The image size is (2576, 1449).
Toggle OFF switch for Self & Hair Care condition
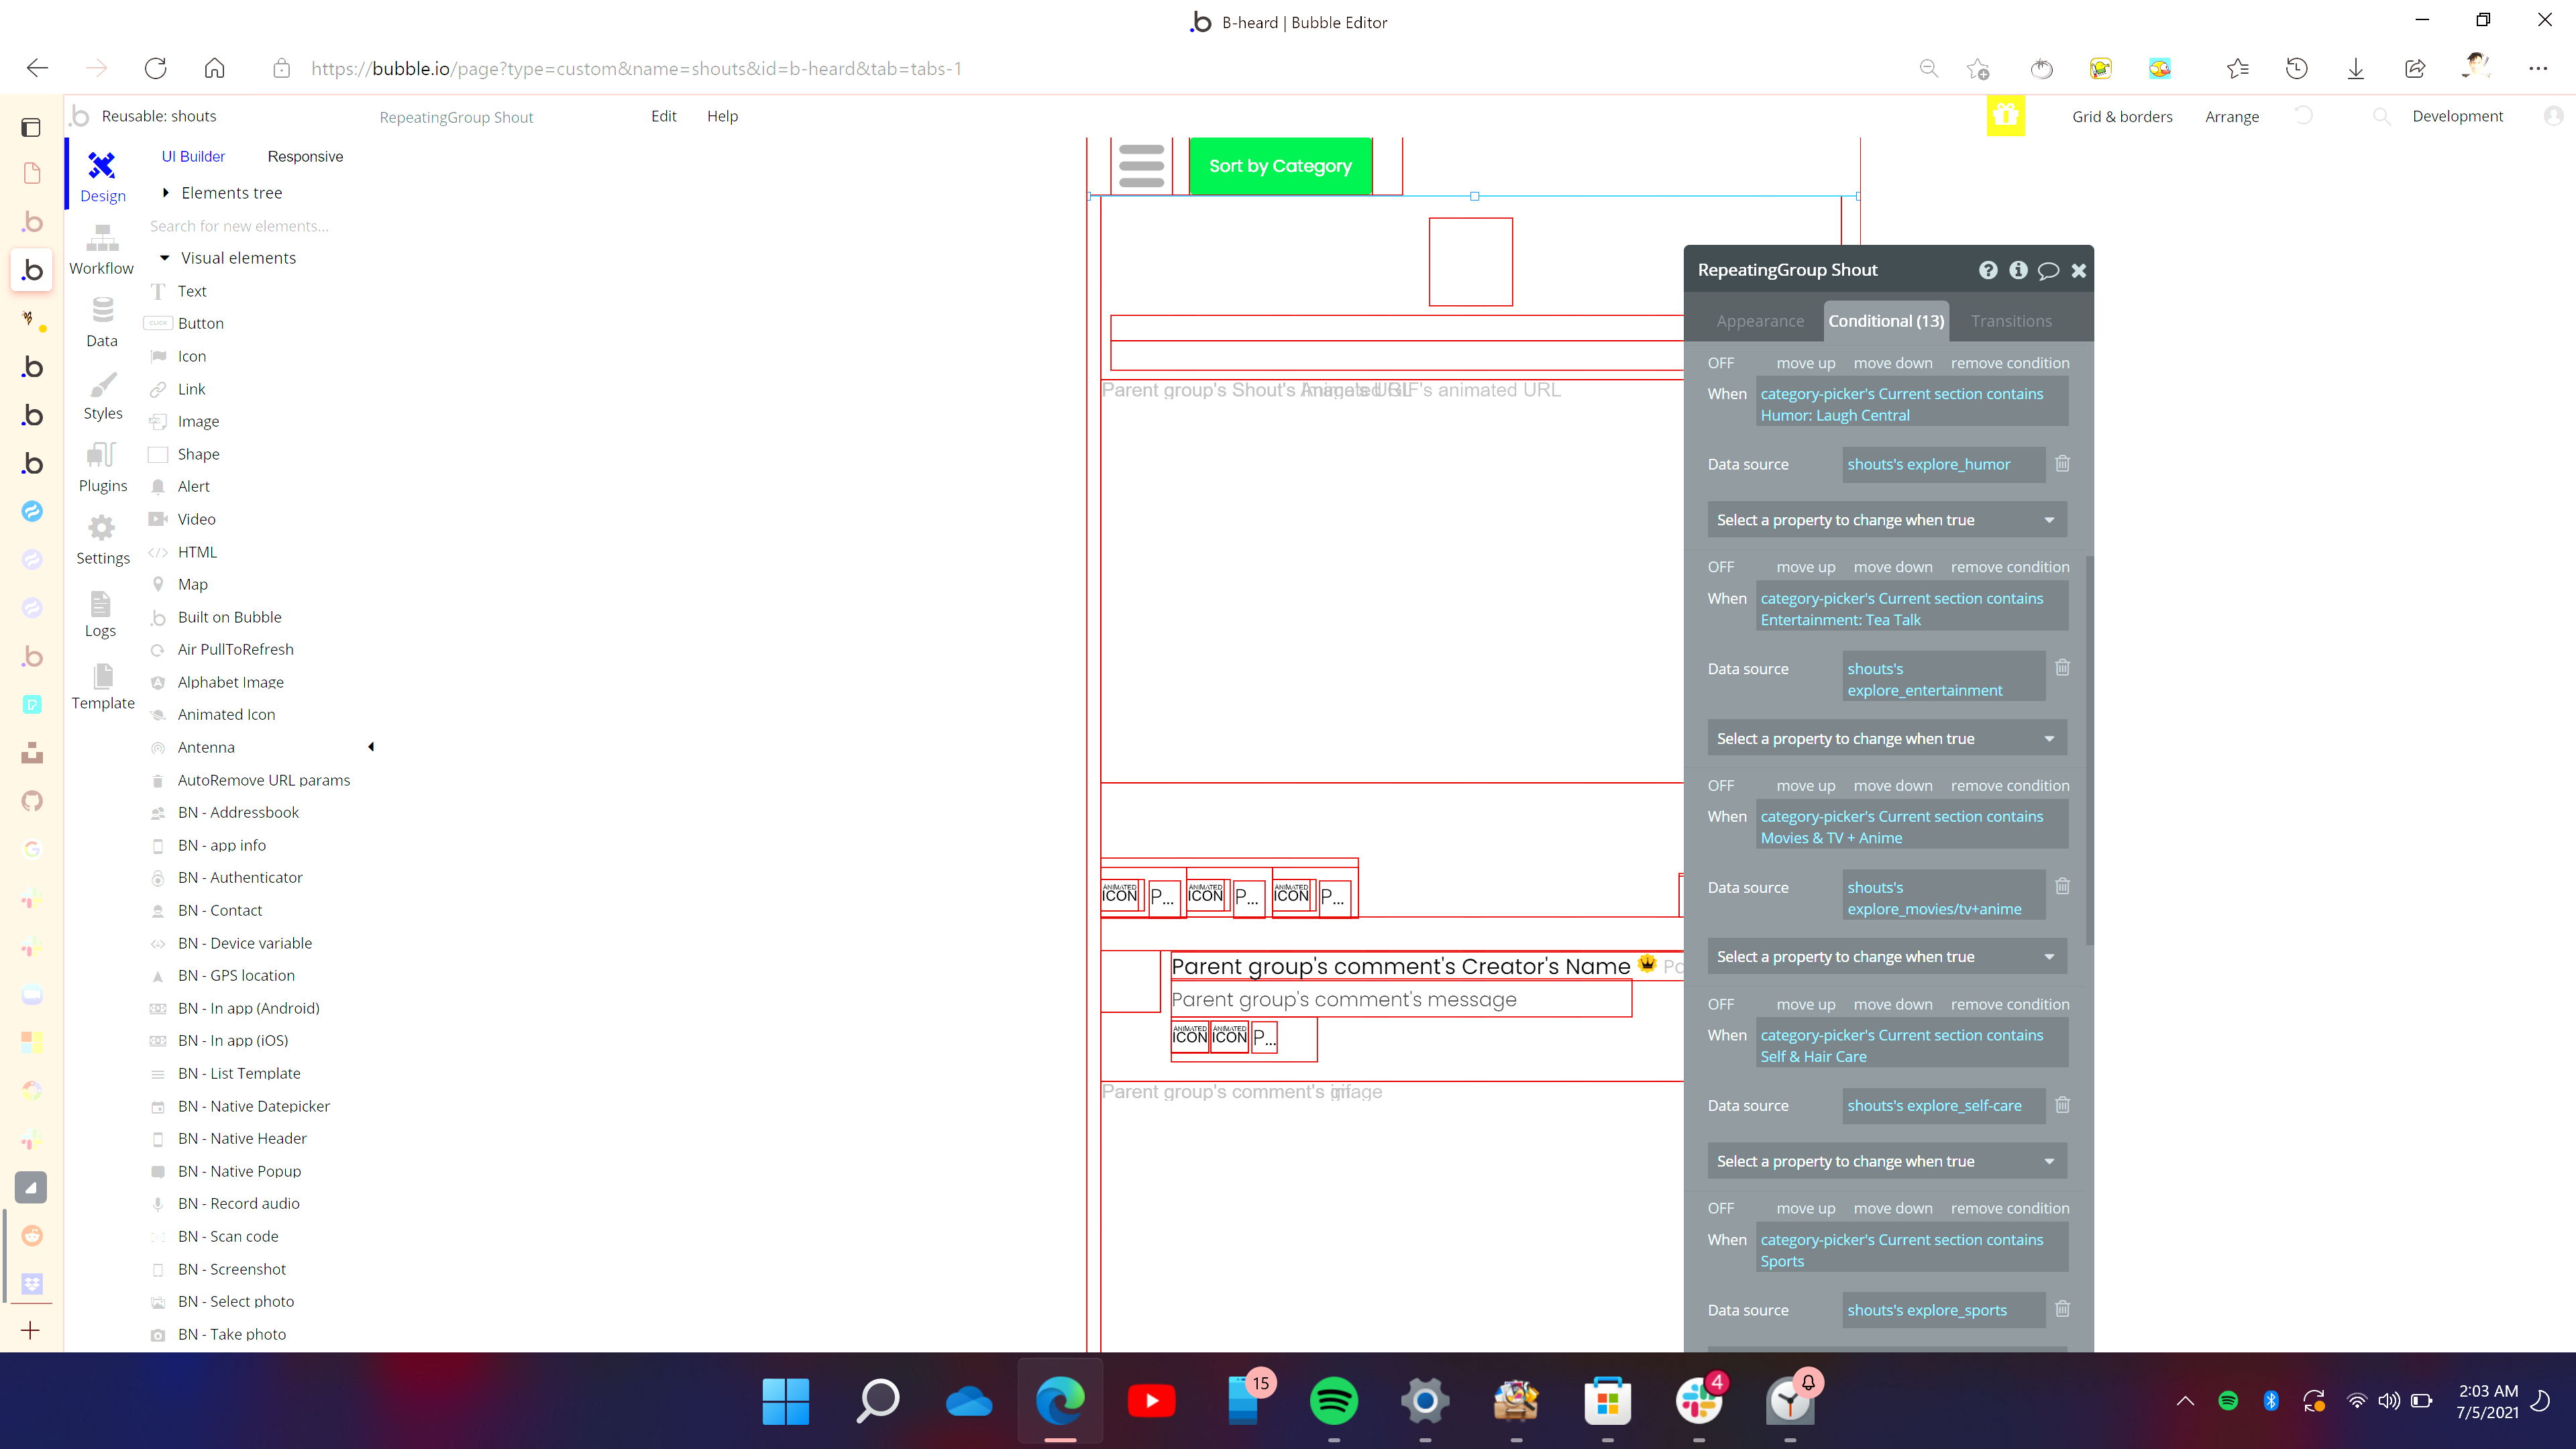tap(1720, 1004)
